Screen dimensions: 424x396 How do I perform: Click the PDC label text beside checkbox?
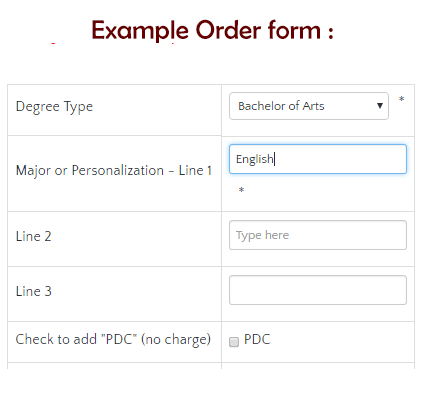click(257, 339)
